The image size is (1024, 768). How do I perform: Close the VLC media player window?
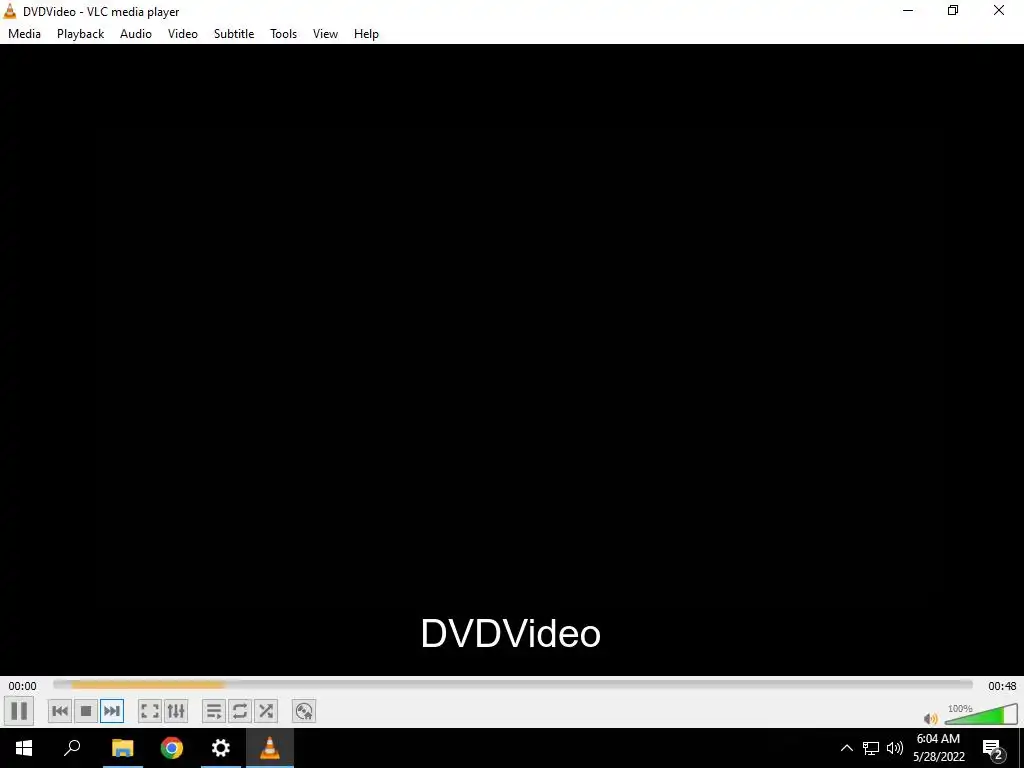(x=999, y=10)
